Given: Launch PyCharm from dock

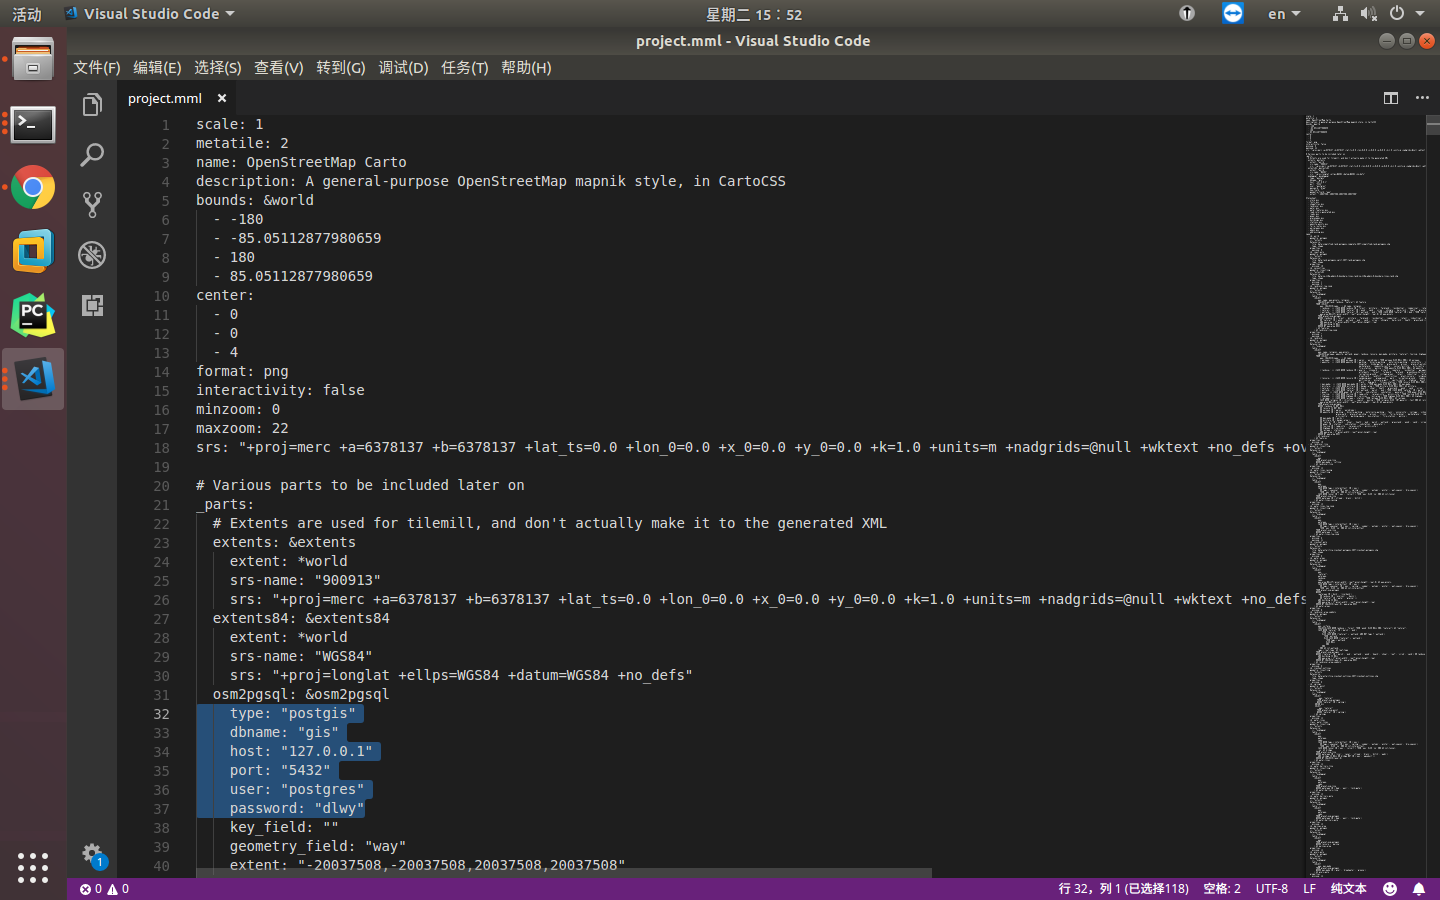Looking at the screenshot, I should [x=33, y=315].
